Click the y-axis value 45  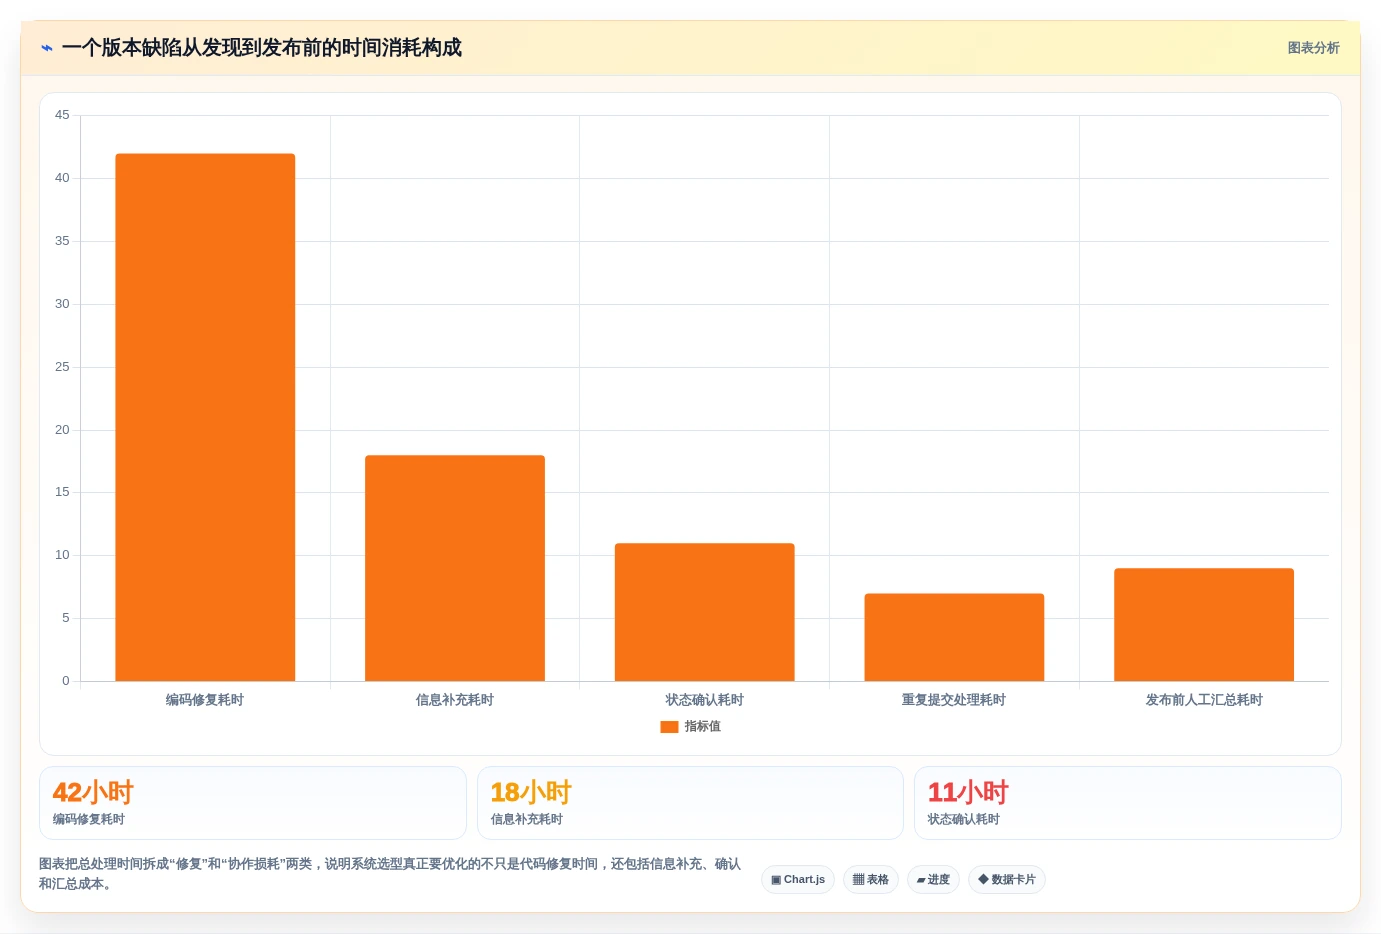62,115
